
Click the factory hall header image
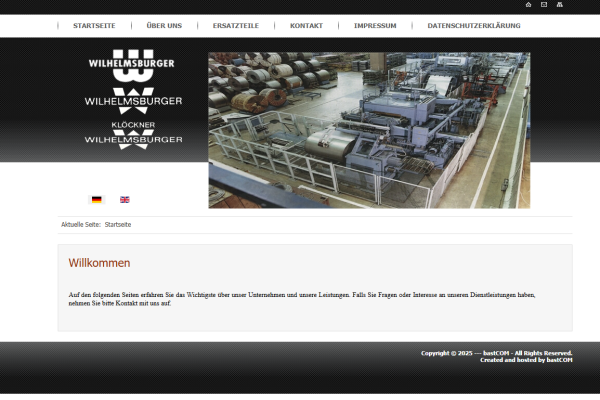[369, 130]
